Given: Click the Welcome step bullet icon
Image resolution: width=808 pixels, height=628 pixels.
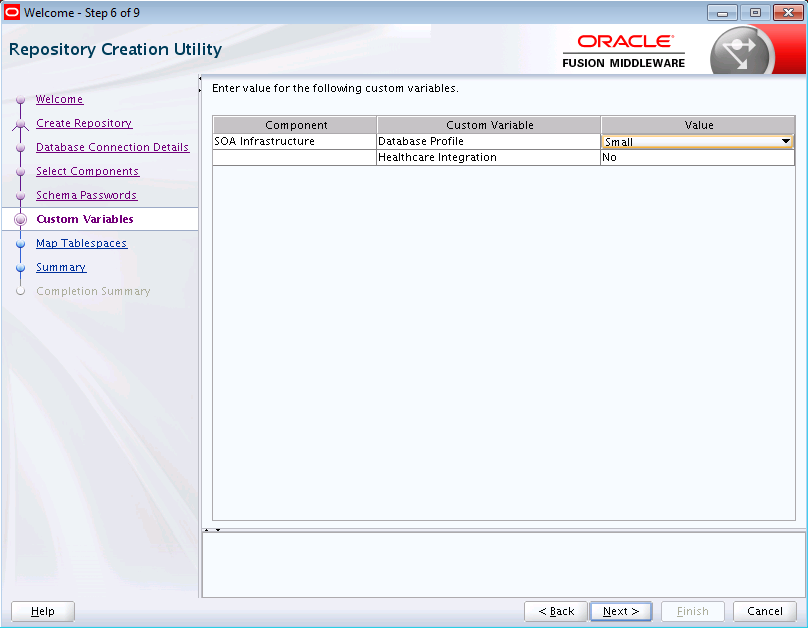Looking at the screenshot, I should click(21, 99).
